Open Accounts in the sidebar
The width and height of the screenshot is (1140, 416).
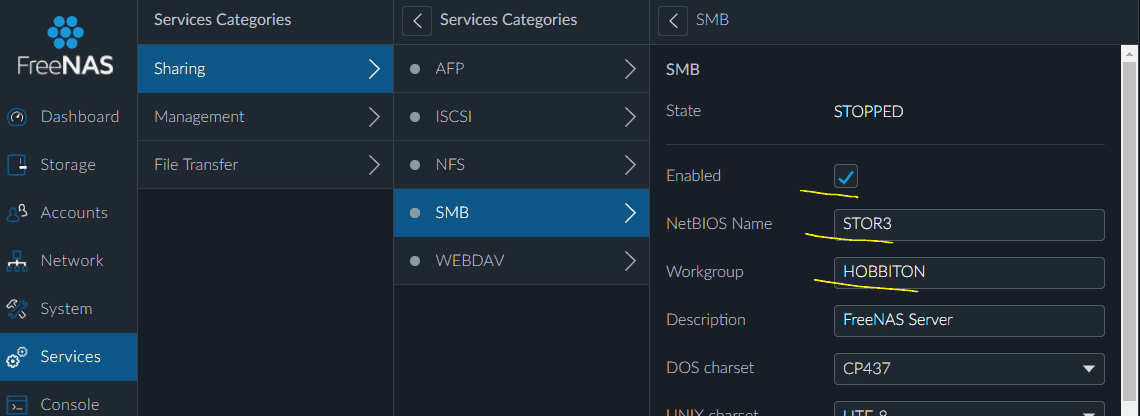coord(68,213)
